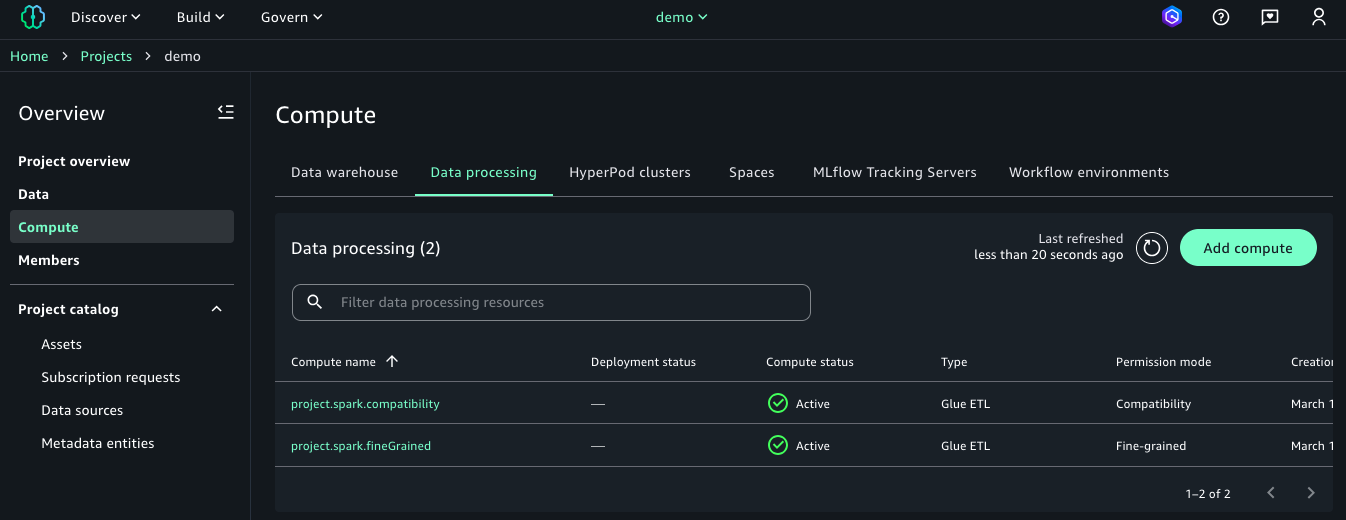Open the Discover dropdown menu
This screenshot has width=1346, height=520.
point(105,17)
